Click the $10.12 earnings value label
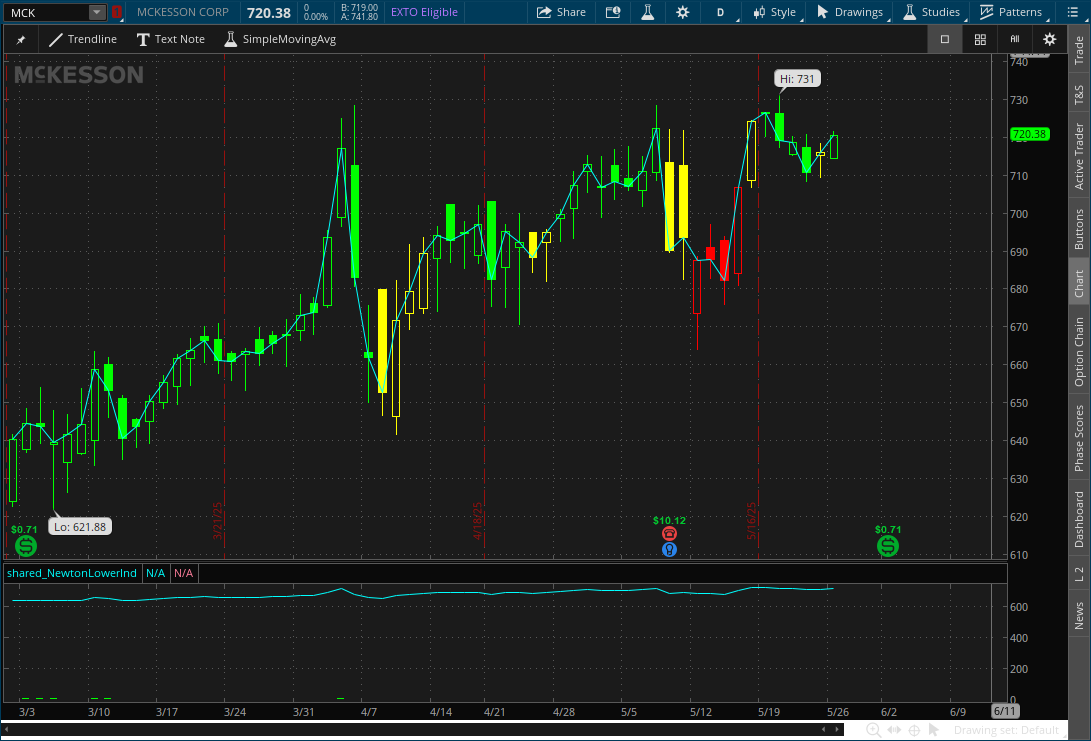1091x741 pixels. [x=669, y=520]
